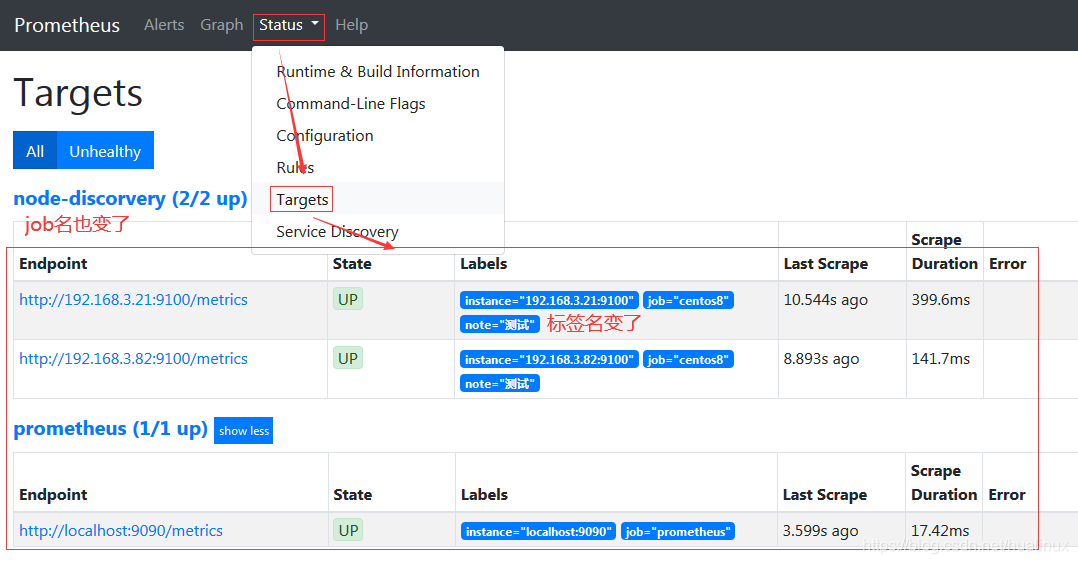
Task: Click the Targets page heading
Action: click(x=78, y=94)
